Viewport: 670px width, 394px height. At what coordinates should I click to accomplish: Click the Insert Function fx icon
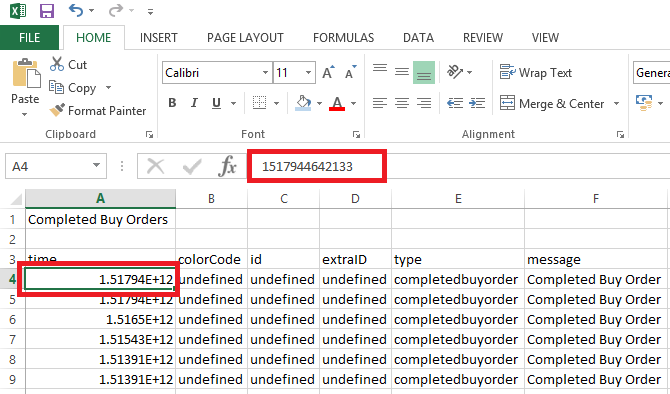coord(227,166)
